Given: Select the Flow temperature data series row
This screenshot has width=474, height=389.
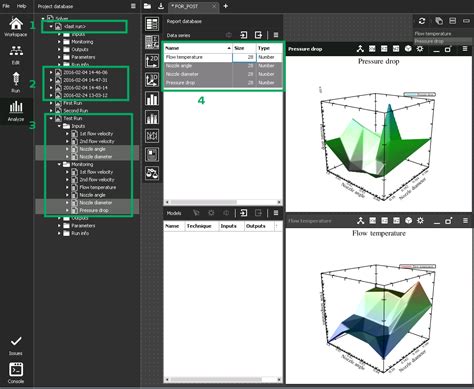Looking at the screenshot, I should tap(223, 57).
